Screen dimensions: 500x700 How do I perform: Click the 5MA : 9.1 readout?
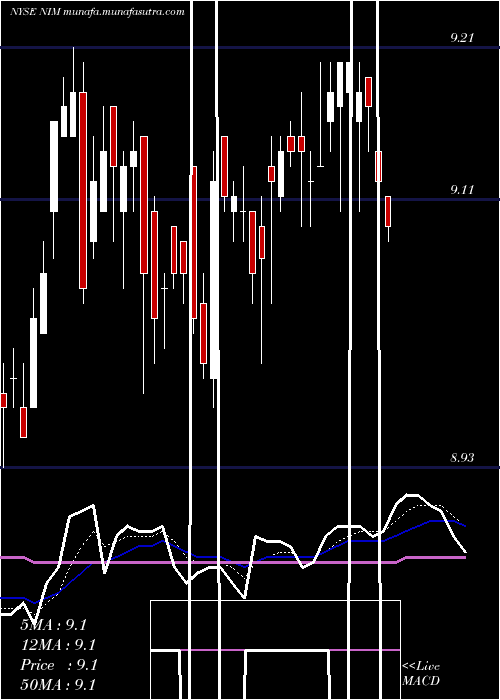[x=53, y=625]
